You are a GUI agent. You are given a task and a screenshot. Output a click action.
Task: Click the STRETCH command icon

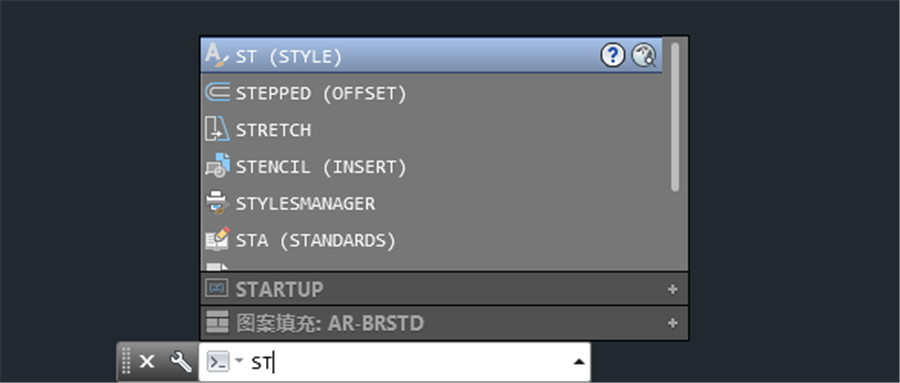[217, 129]
